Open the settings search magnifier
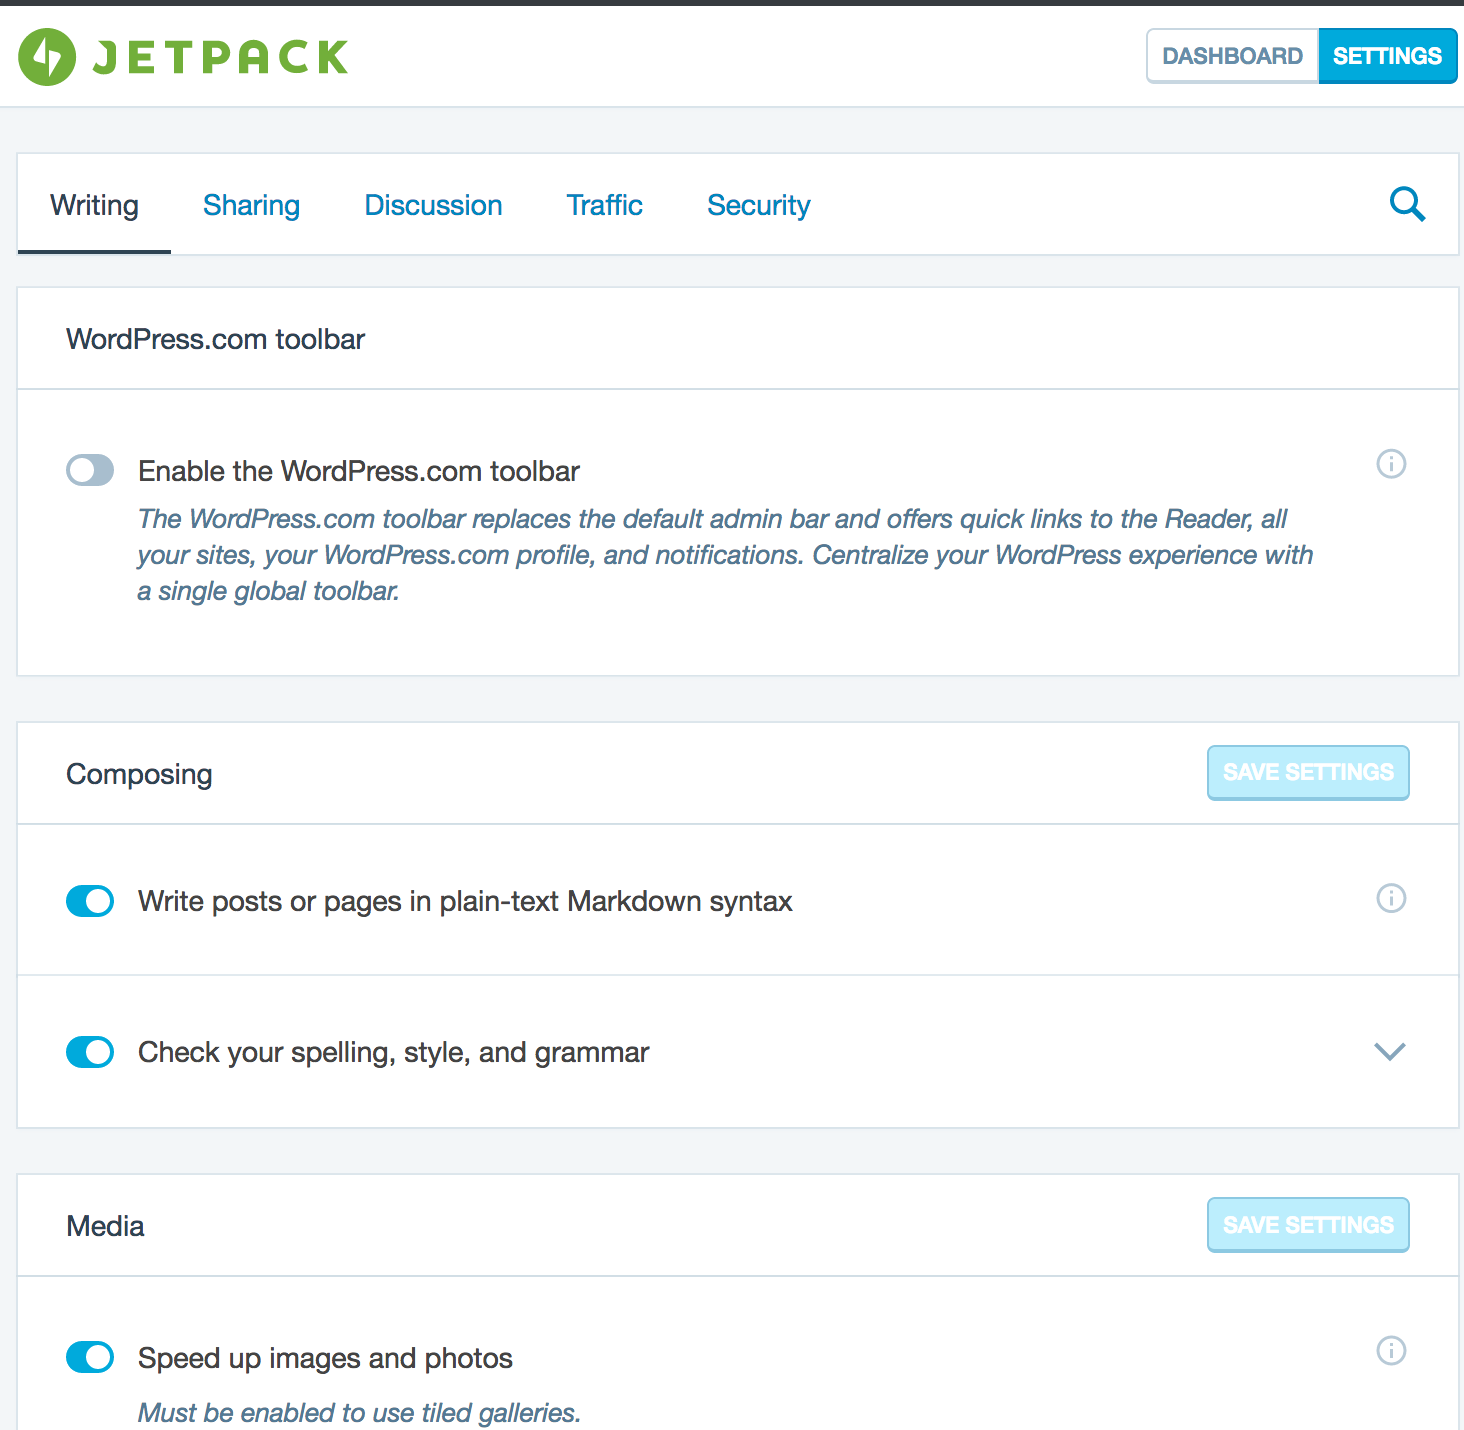1464x1430 pixels. 1407,204
